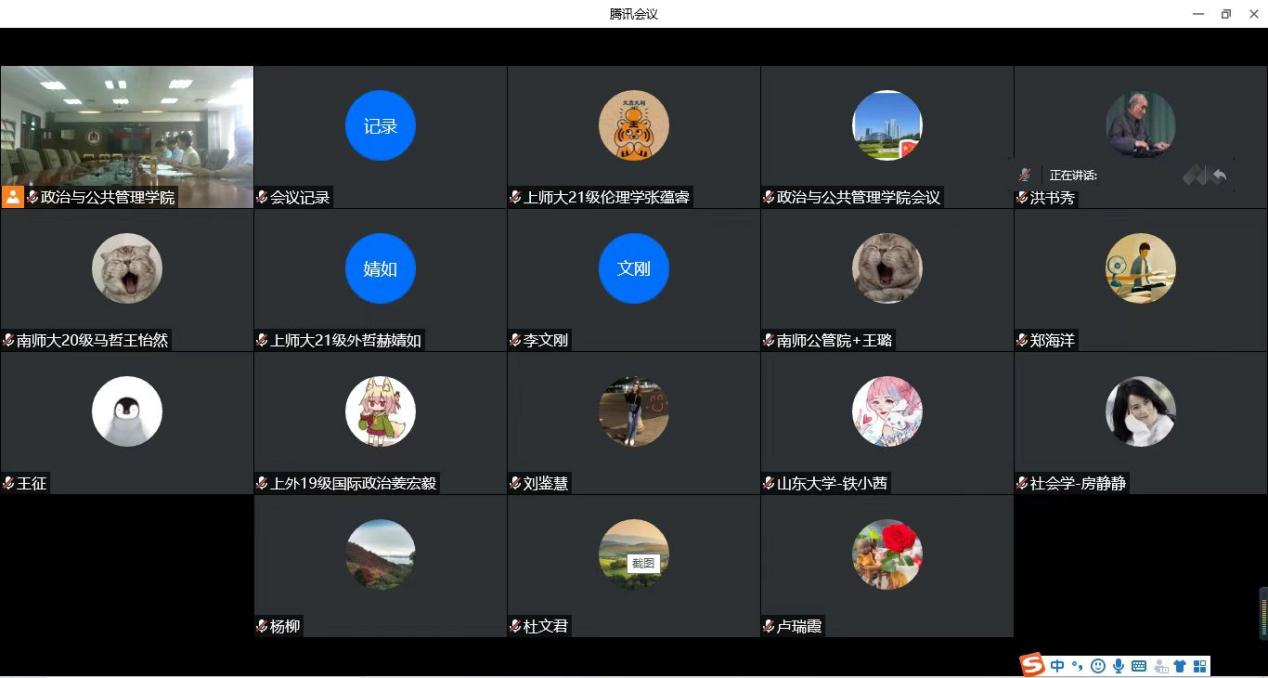Open the Sogou emoji panel
This screenshot has width=1268, height=678.
[1098, 666]
